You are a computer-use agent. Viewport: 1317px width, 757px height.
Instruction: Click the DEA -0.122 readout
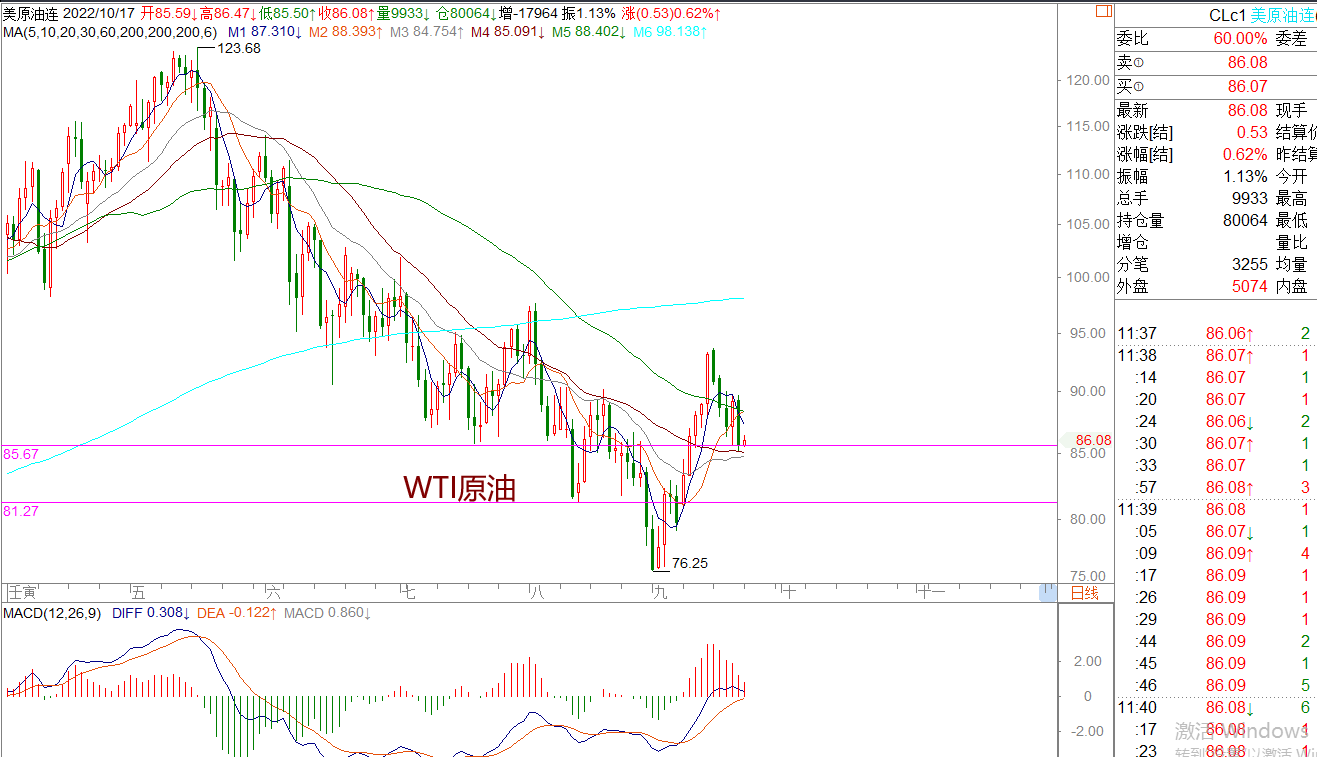238,612
